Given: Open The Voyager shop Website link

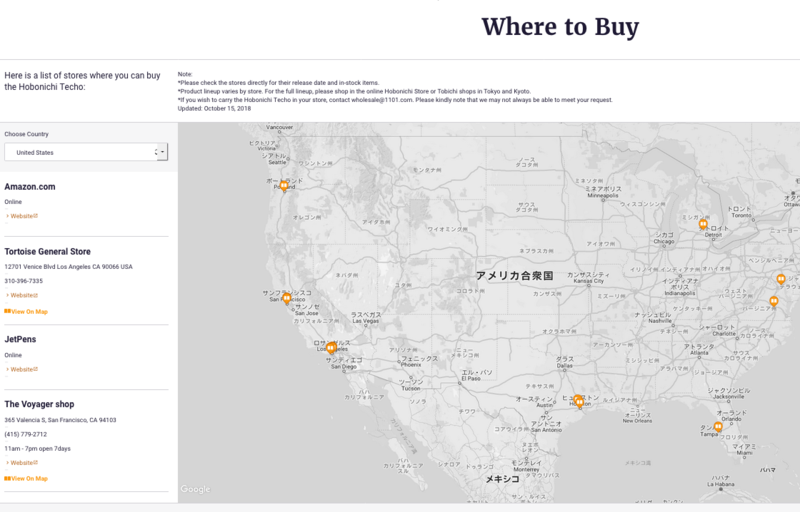Looking at the screenshot, I should [x=23, y=463].
